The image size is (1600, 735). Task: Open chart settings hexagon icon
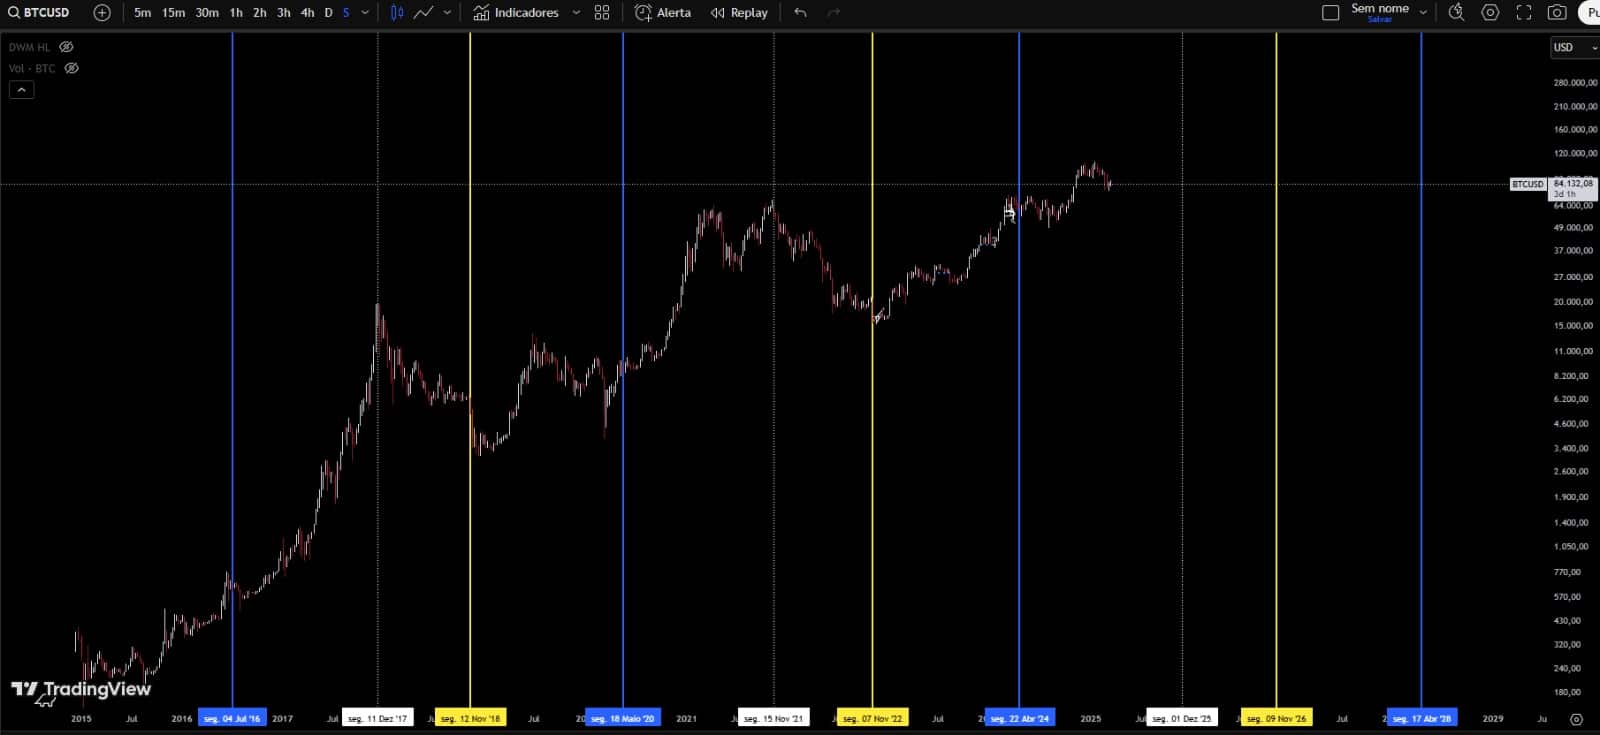1490,13
